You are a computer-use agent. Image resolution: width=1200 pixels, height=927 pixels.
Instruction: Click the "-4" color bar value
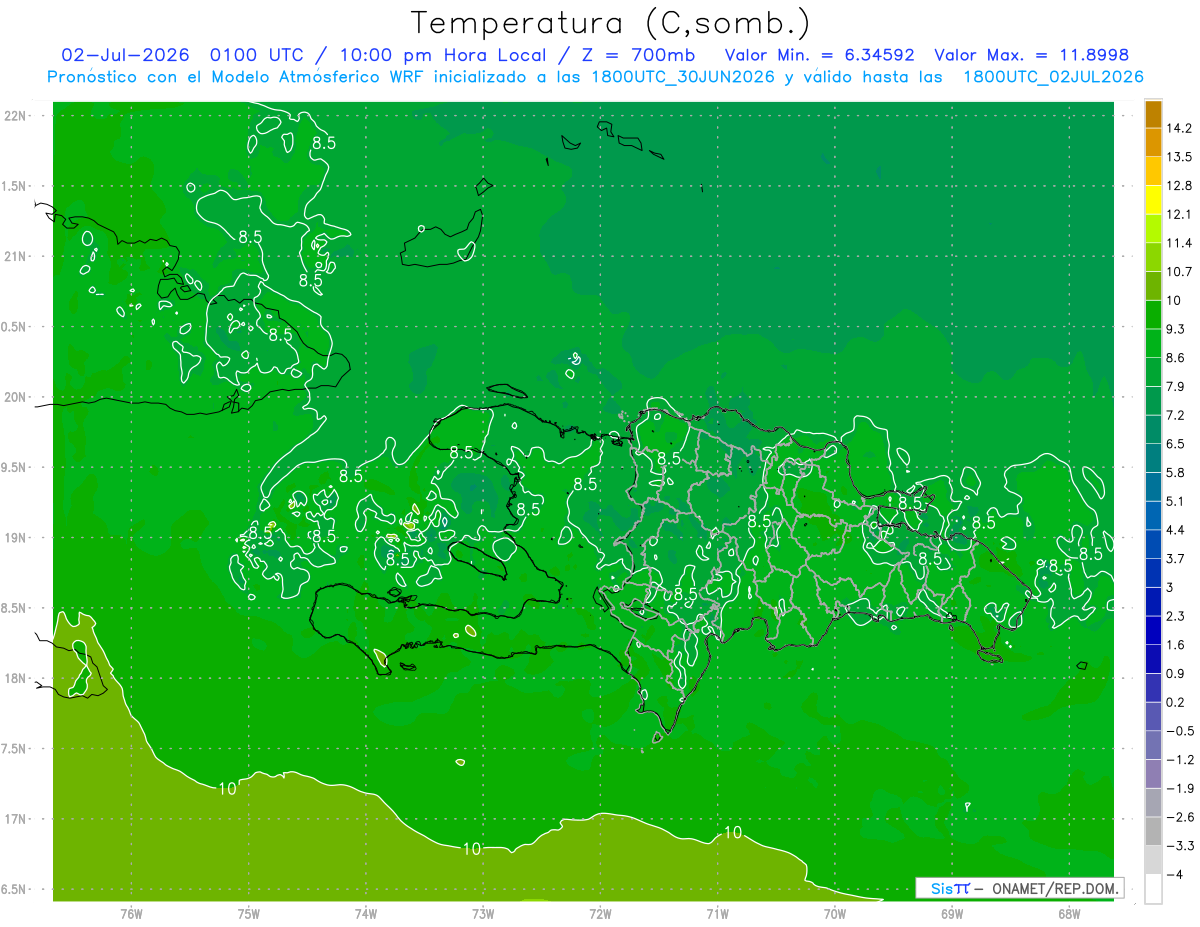tap(1176, 874)
